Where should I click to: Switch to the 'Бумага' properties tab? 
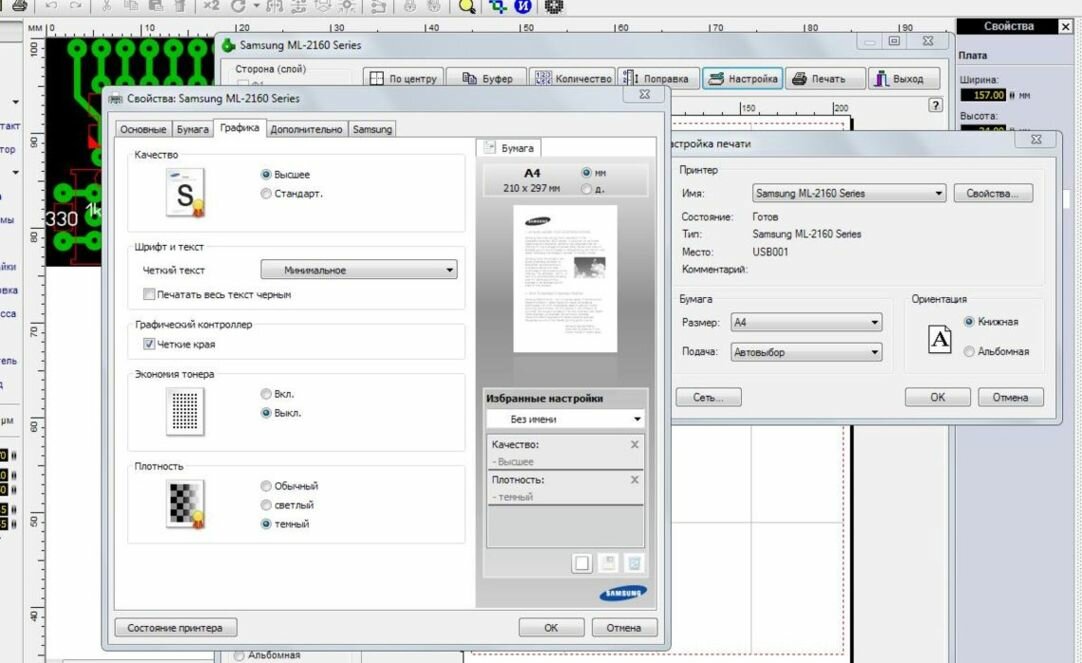point(192,129)
